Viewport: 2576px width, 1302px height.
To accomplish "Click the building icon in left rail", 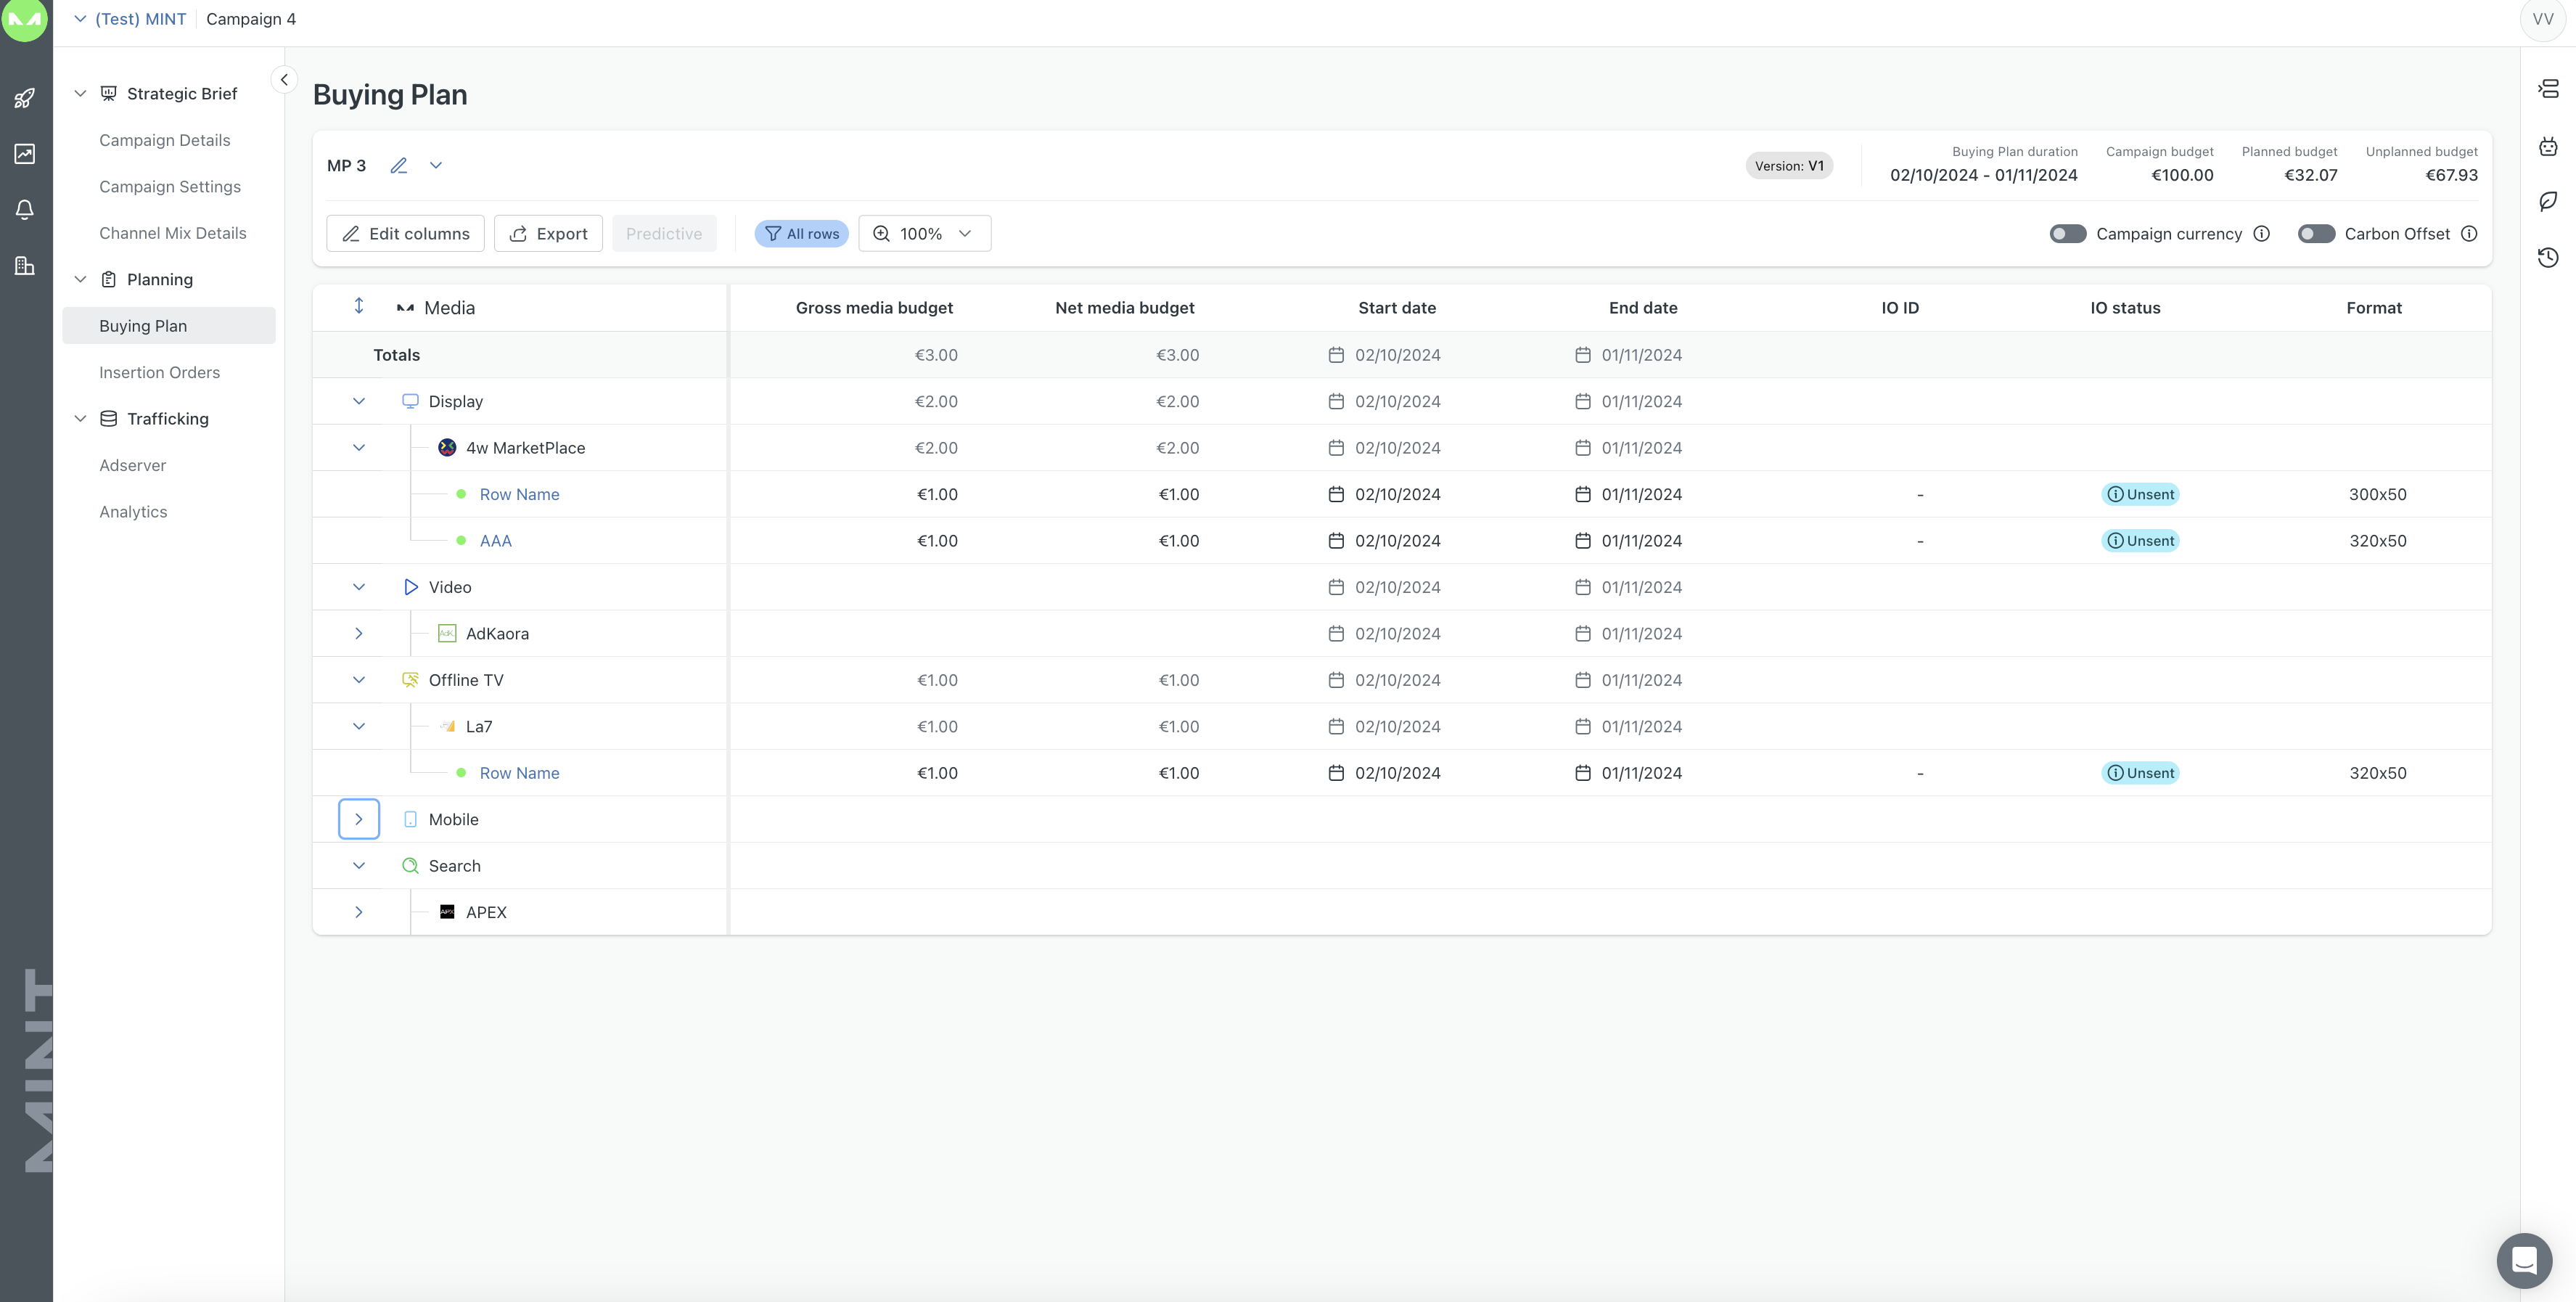I will point(25,266).
